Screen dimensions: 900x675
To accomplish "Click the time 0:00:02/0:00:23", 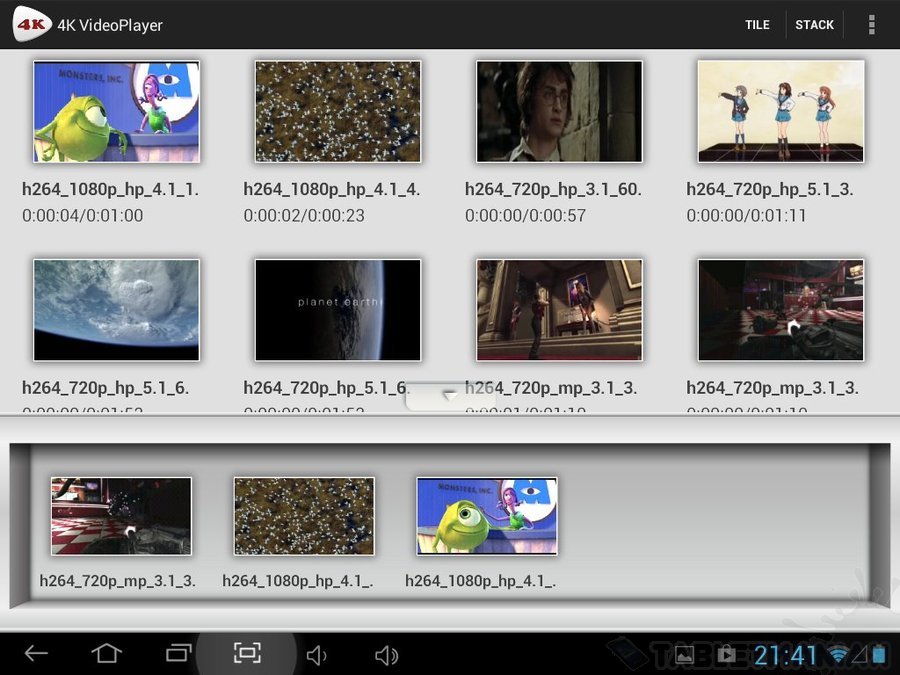I will (304, 216).
